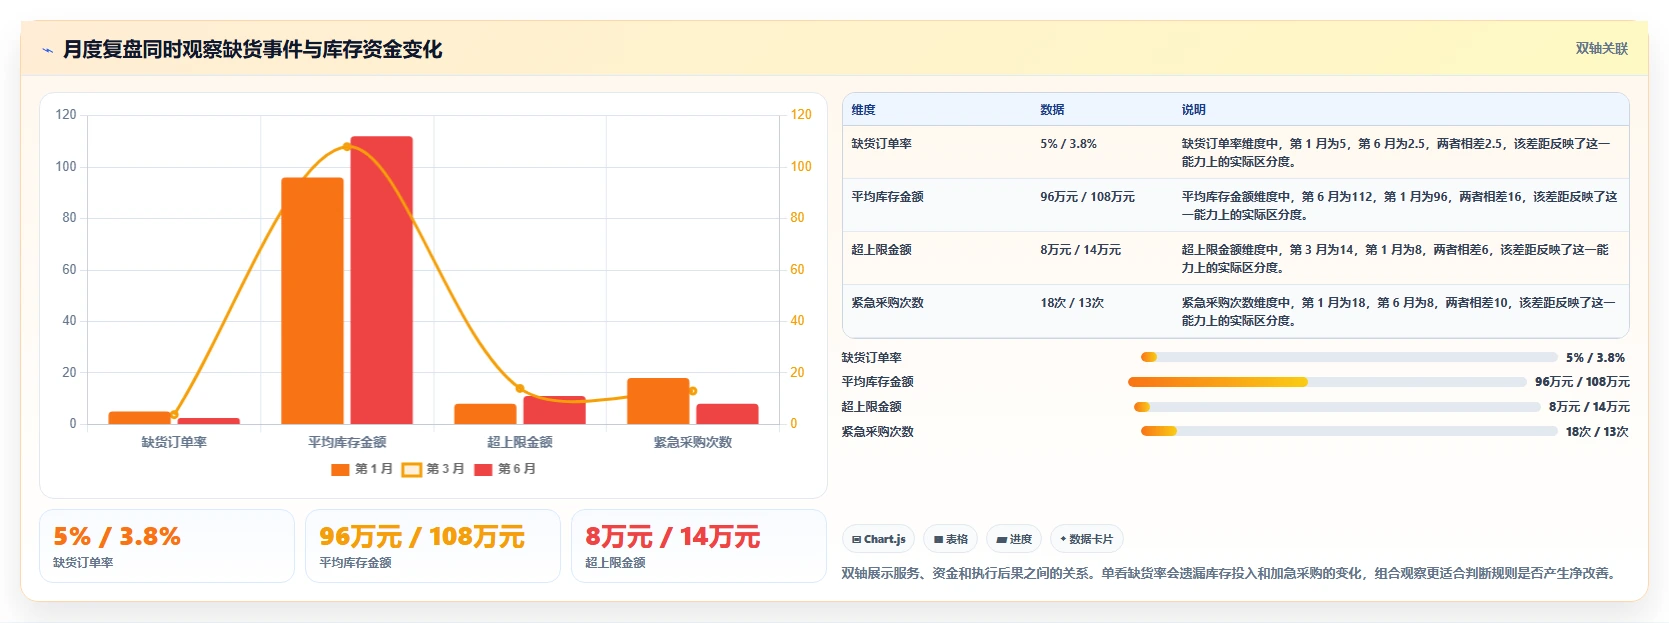Click the 缺货订单率 progress list label
1669x623 pixels.
tap(872, 358)
